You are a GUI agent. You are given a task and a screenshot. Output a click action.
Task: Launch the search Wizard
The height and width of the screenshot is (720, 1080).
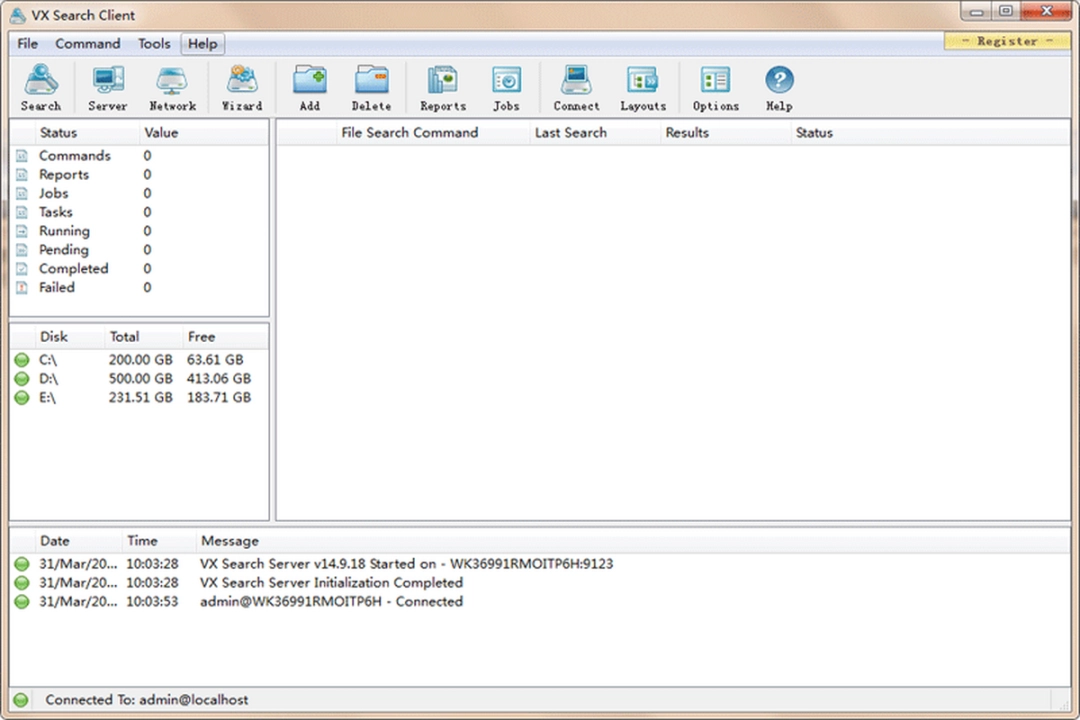coord(241,87)
